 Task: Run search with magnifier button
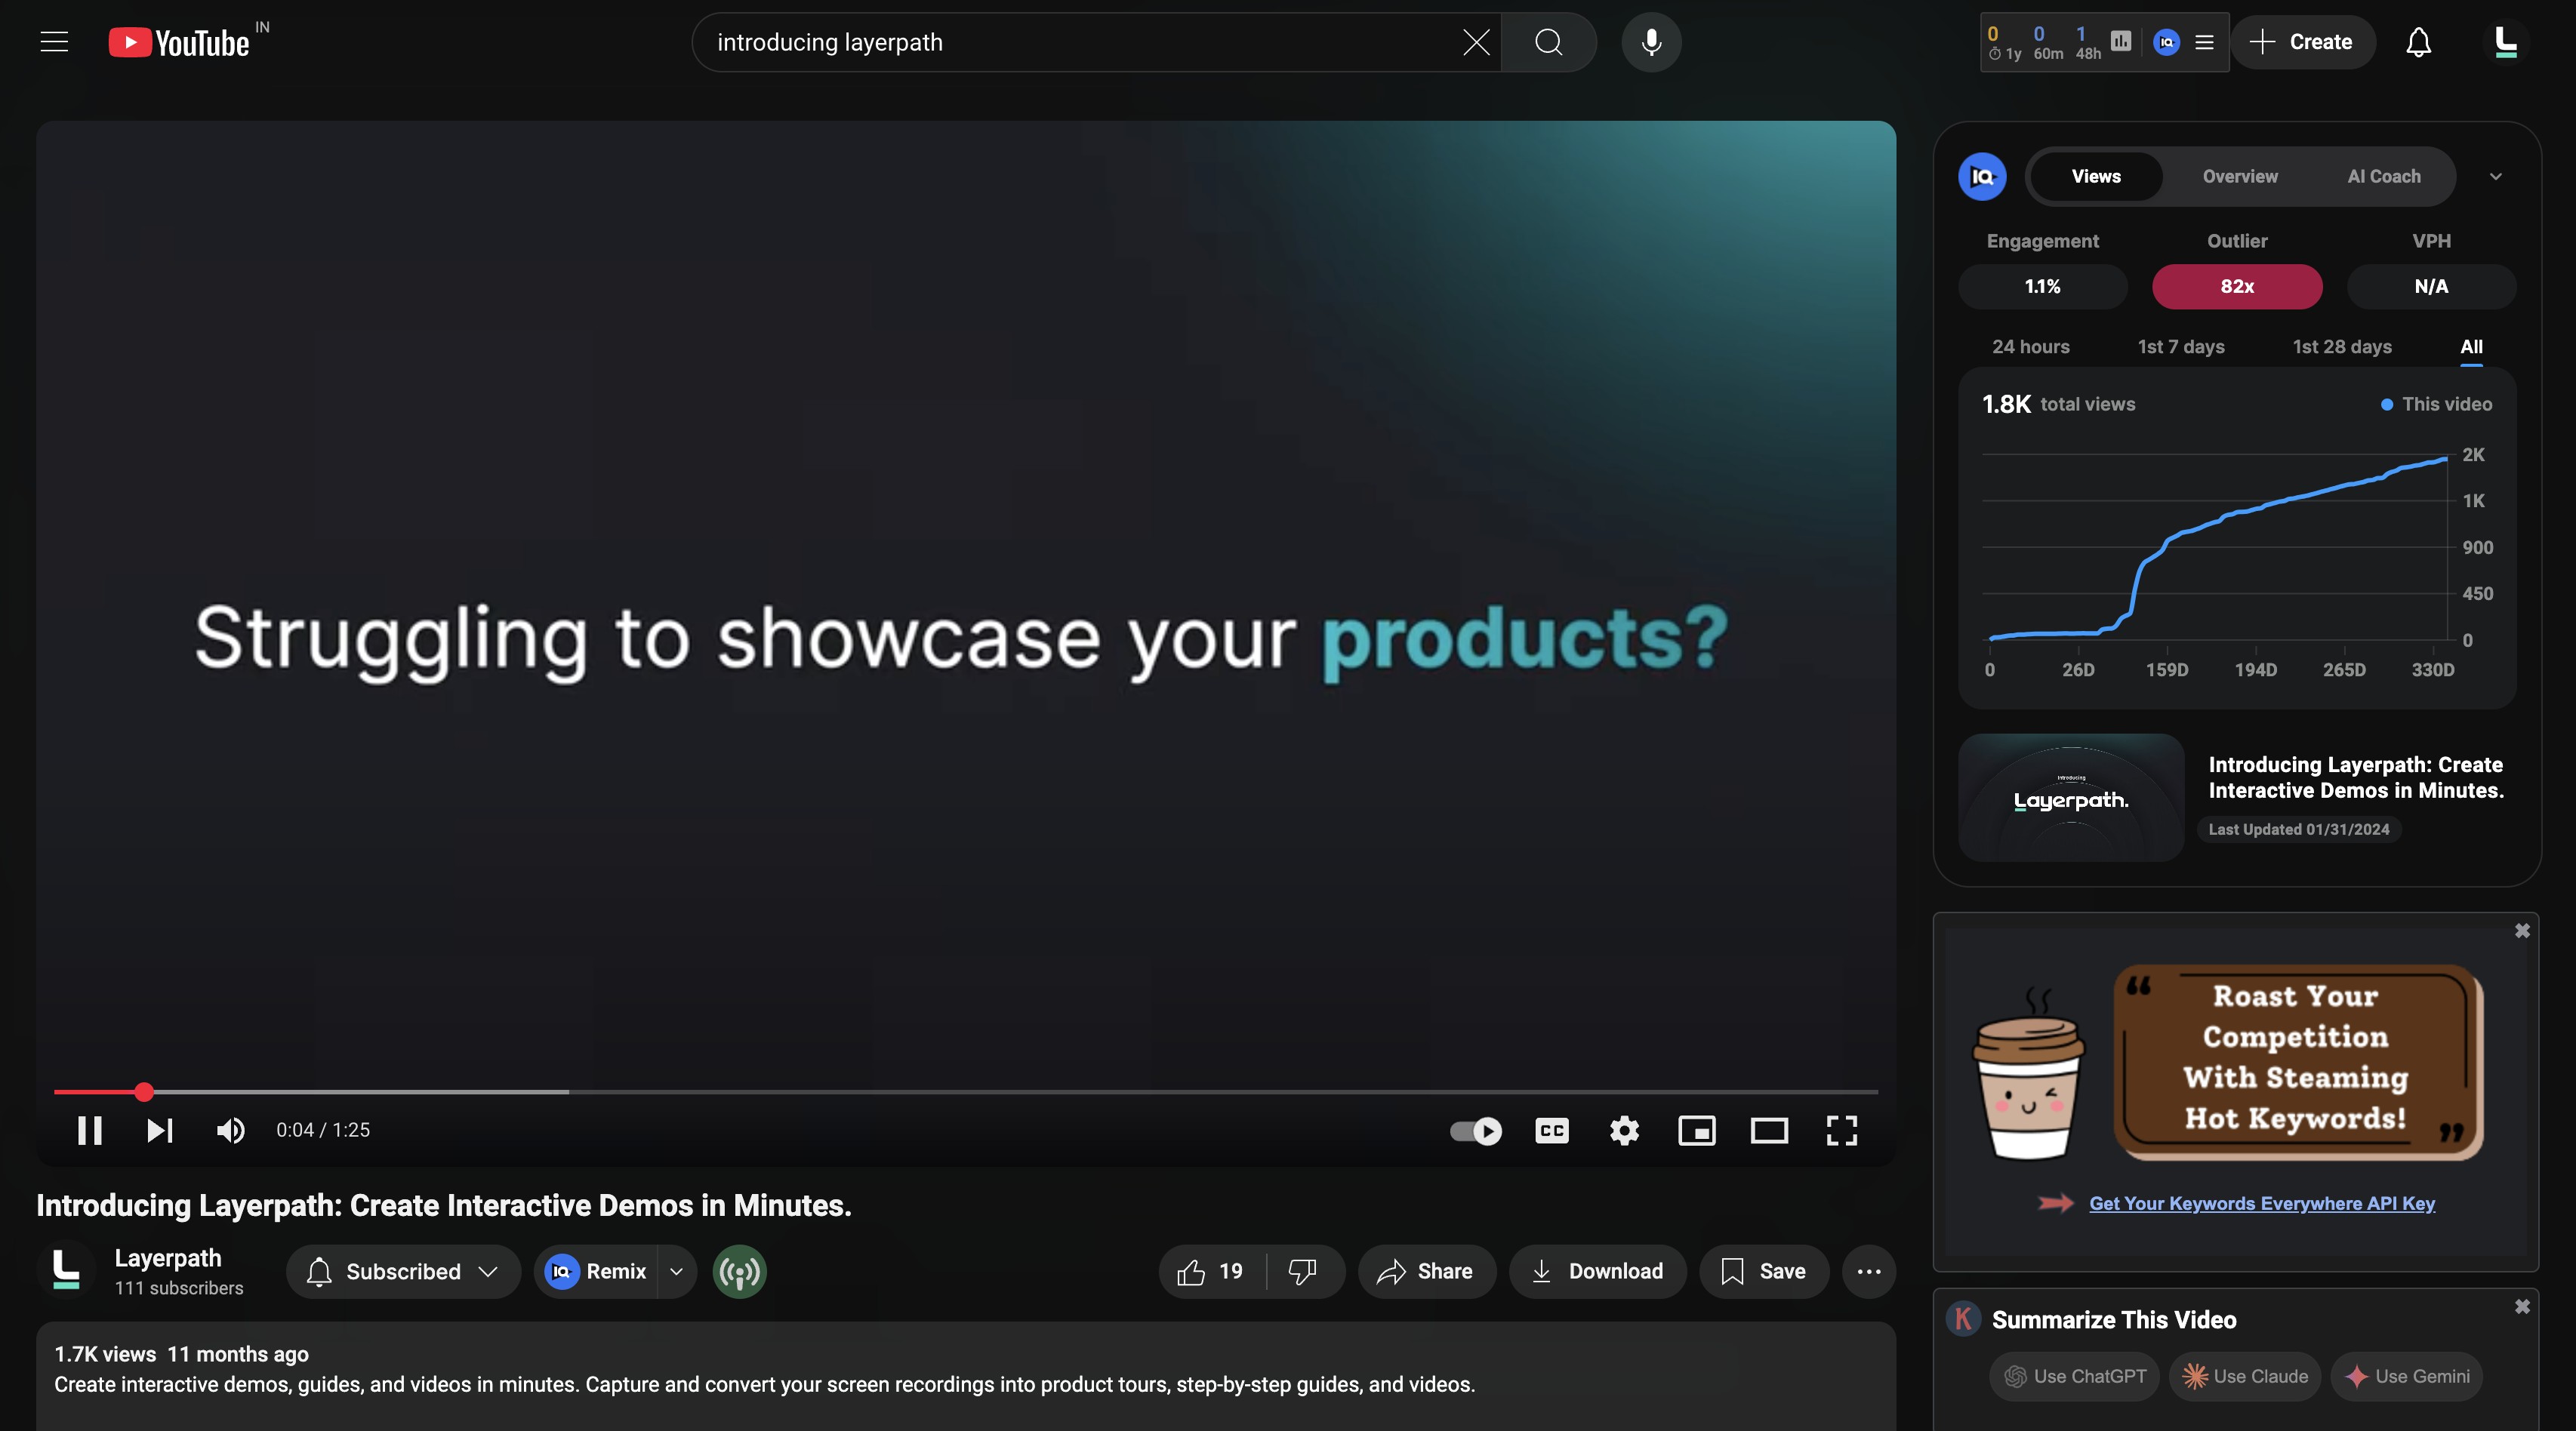click(x=1548, y=42)
